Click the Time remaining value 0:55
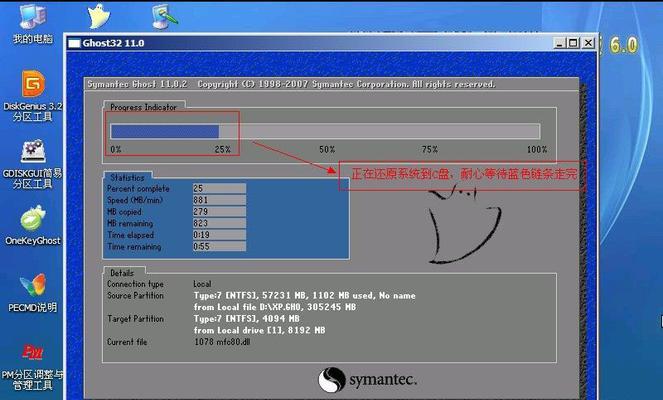This screenshot has height=400, width=663. click(x=219, y=246)
